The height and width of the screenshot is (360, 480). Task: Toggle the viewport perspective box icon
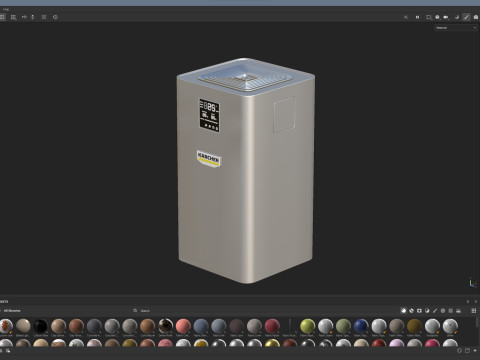(429, 17)
